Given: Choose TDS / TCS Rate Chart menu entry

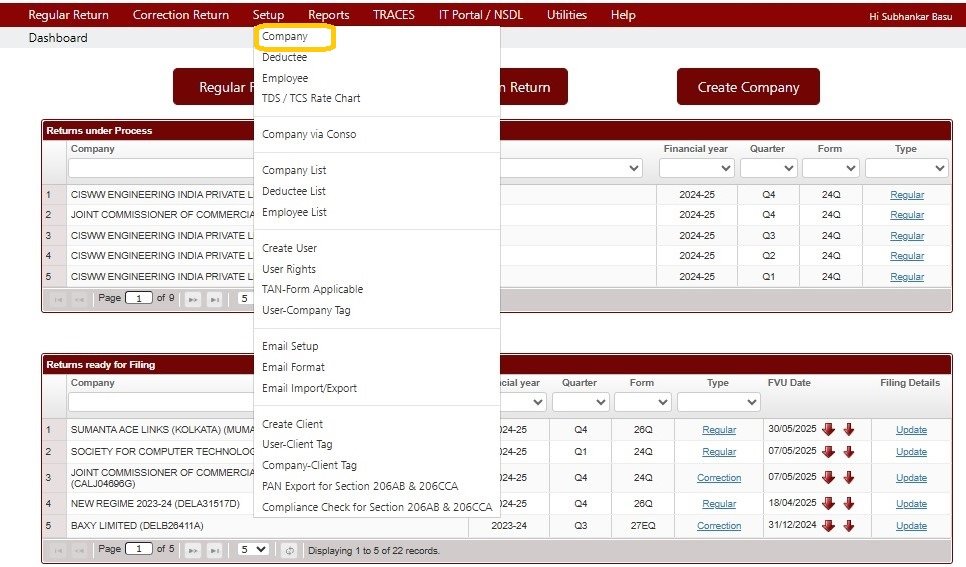Looking at the screenshot, I should 311,98.
